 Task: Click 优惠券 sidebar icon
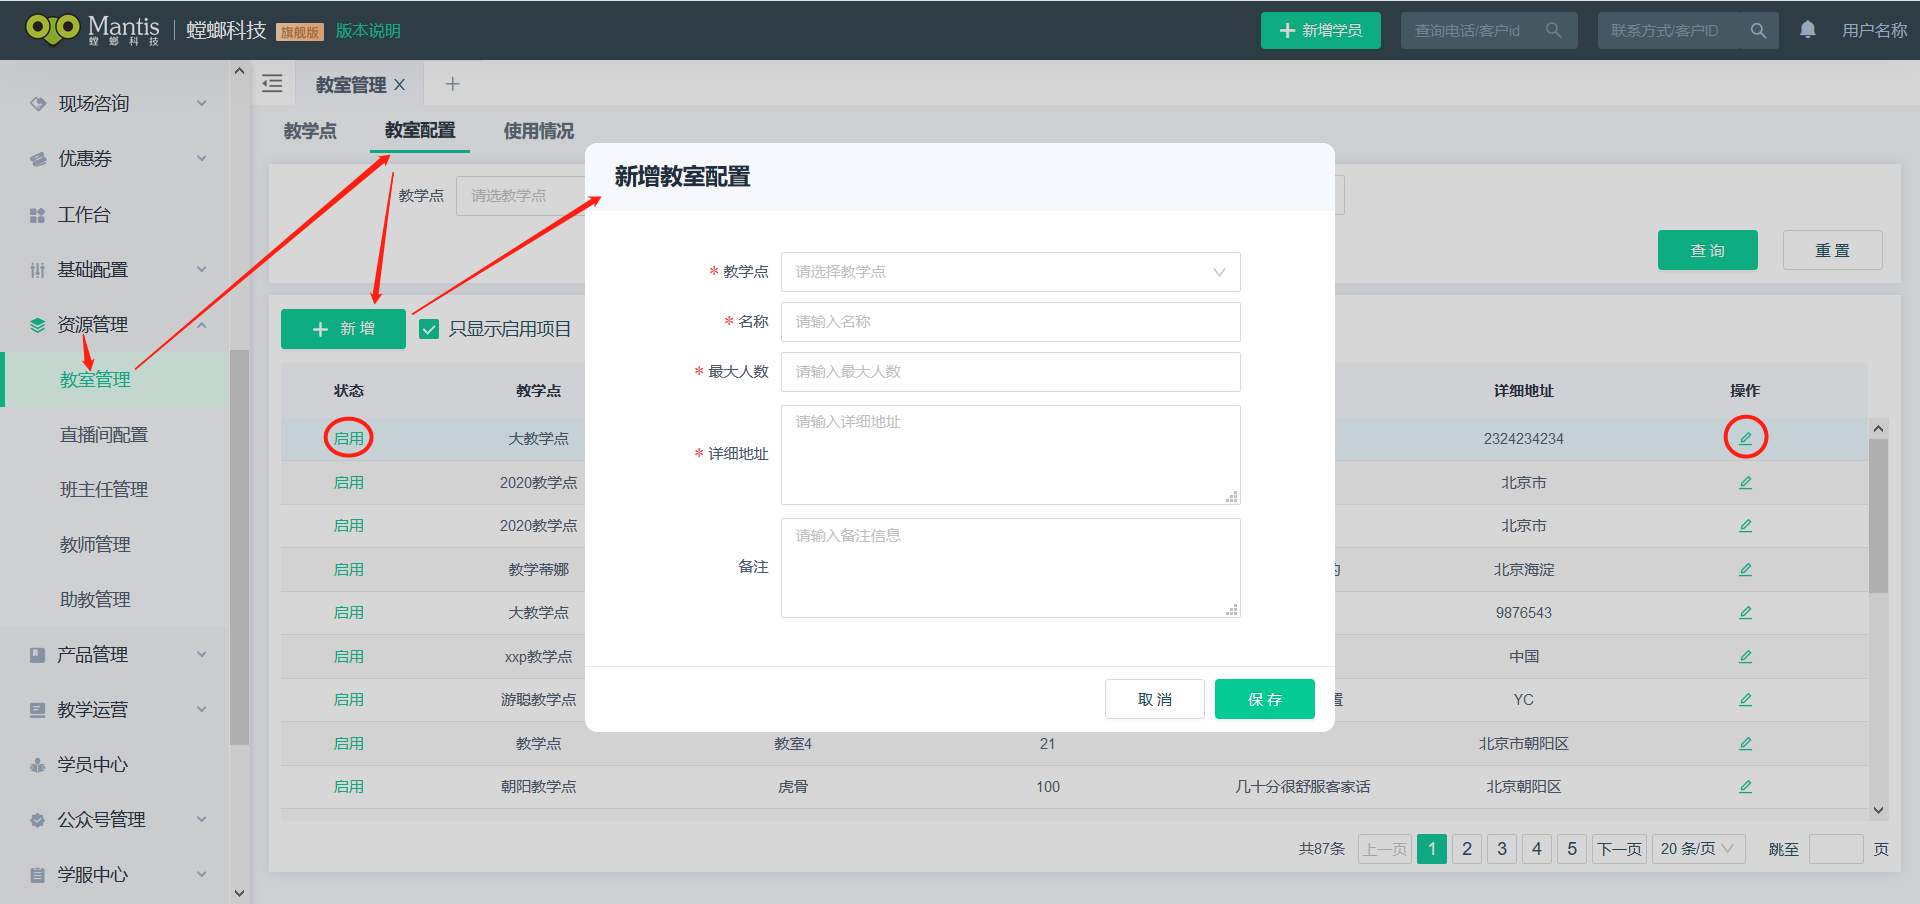pos(38,159)
